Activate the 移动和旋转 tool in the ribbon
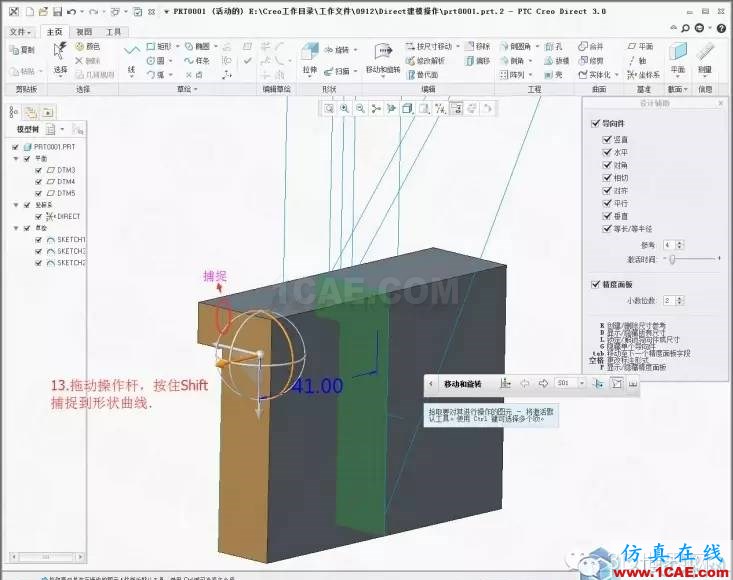Image resolution: width=733 pixels, height=580 pixels. 383,59
